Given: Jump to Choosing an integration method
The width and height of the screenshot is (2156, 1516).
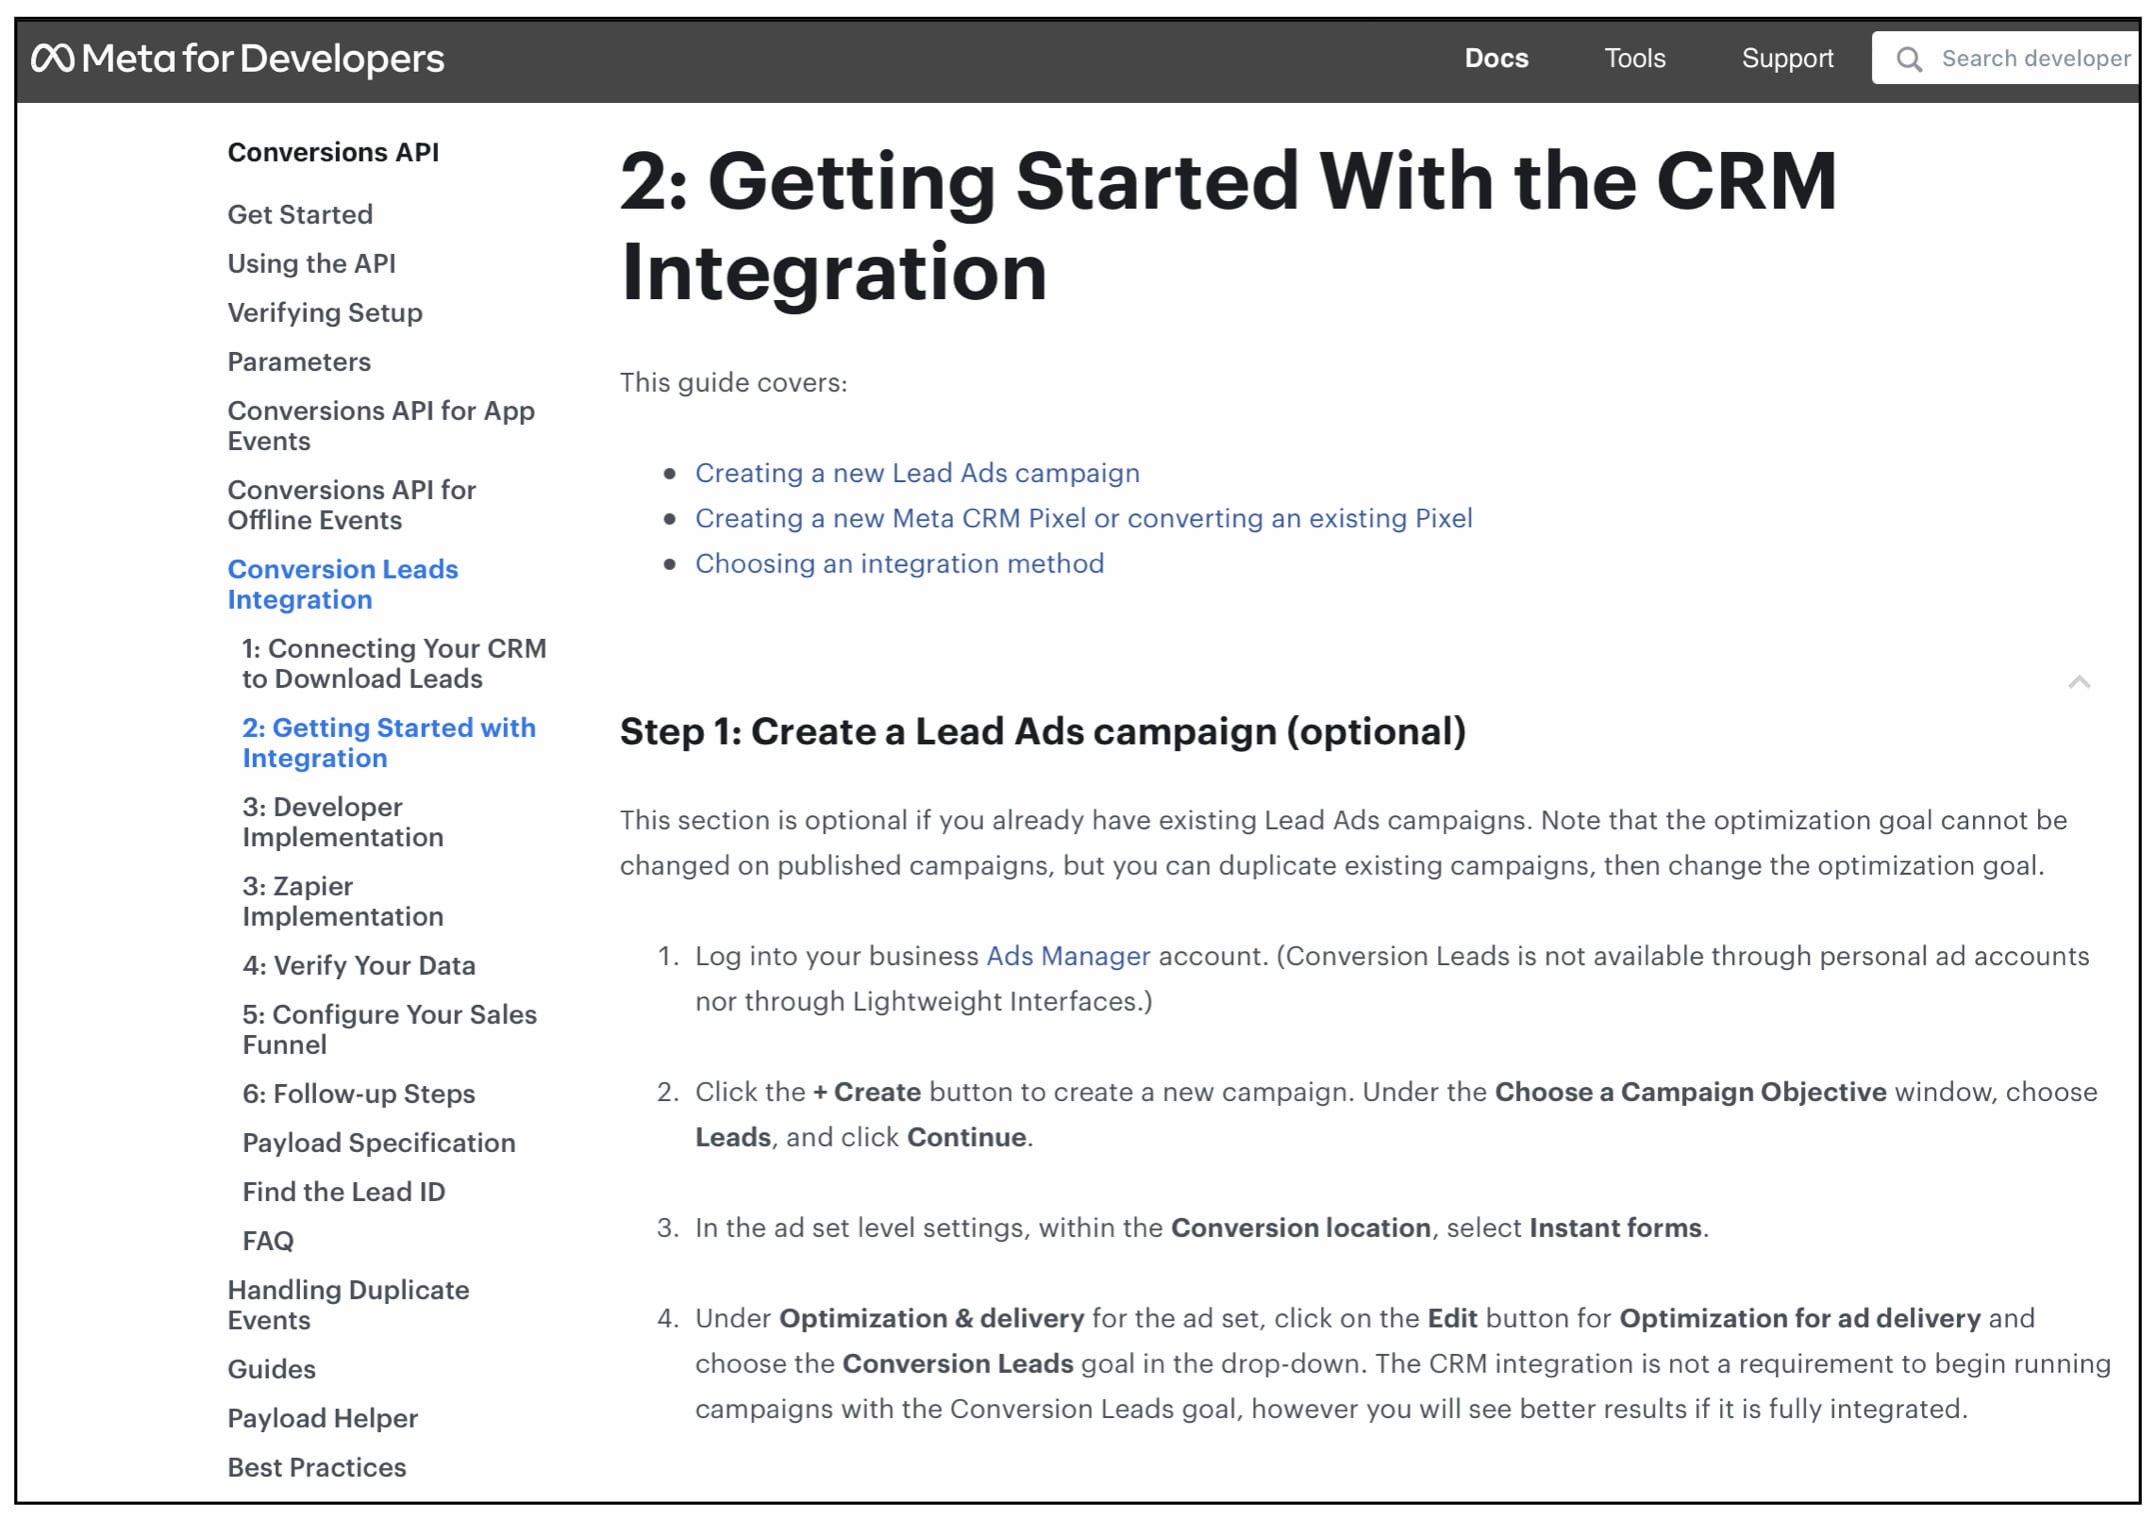Looking at the screenshot, I should point(900,563).
